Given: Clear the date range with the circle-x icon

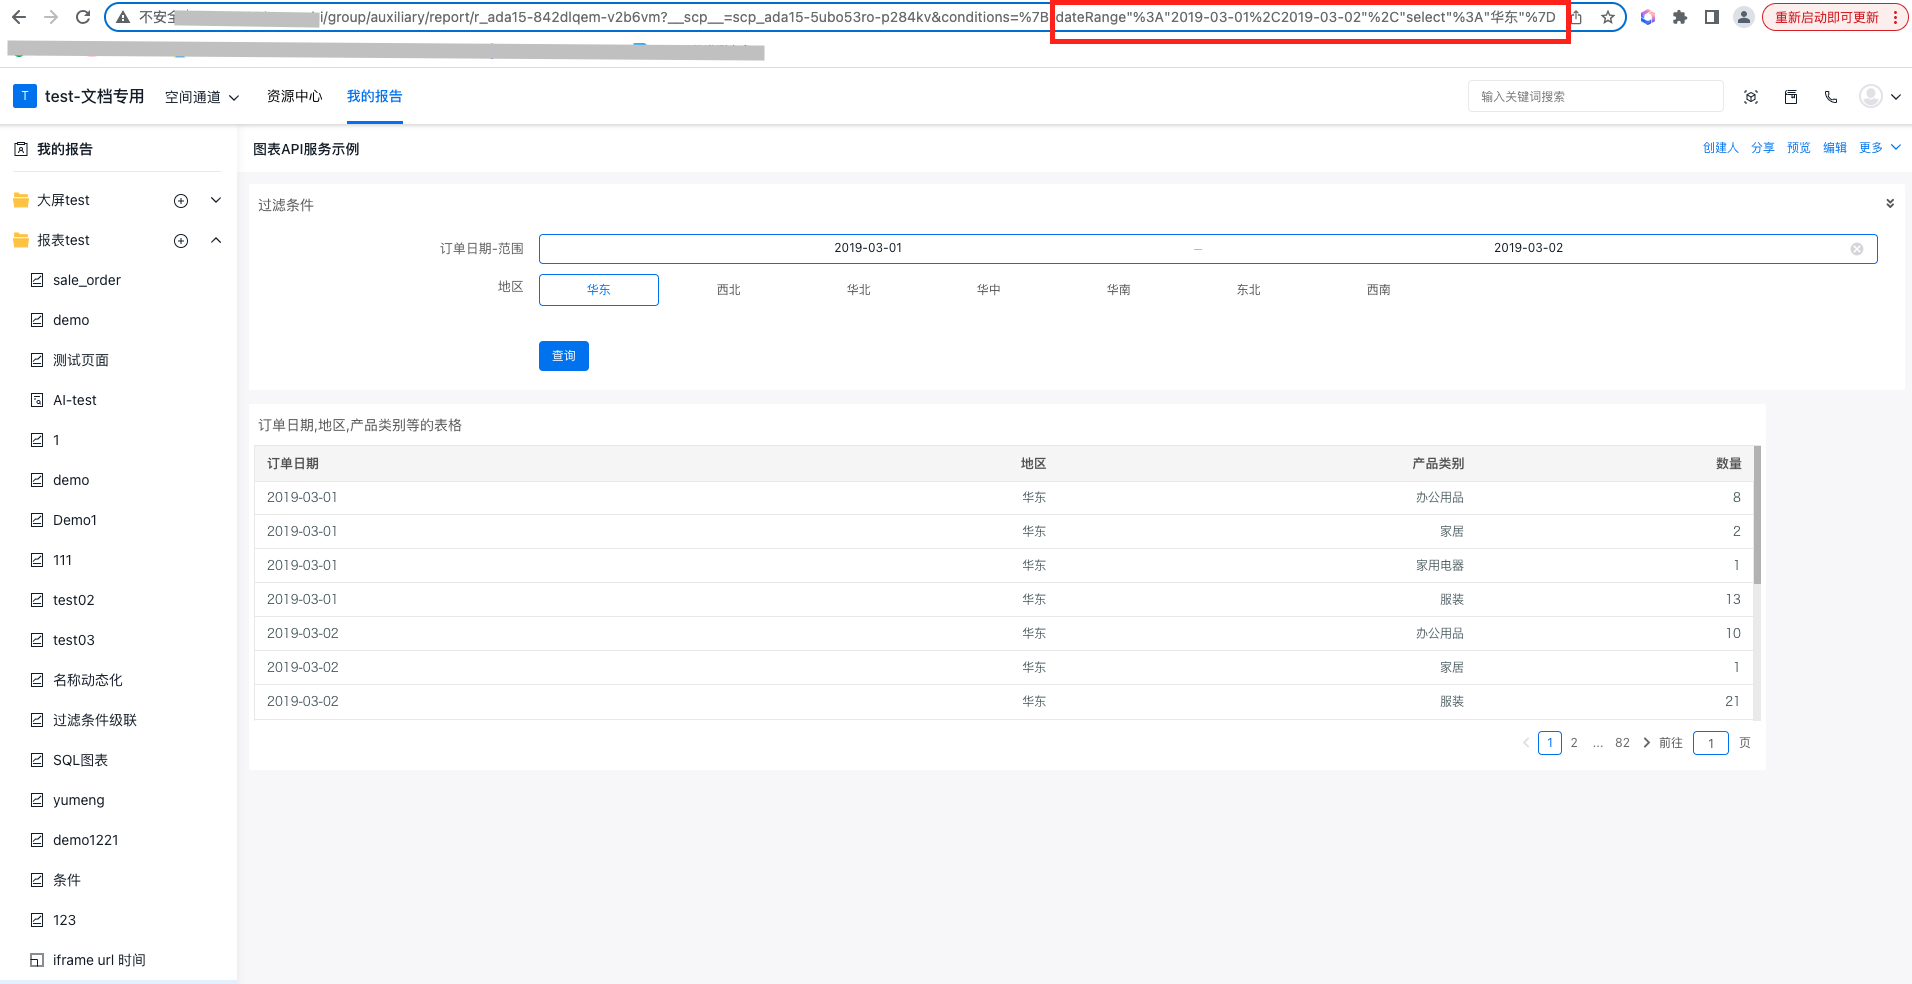Looking at the screenshot, I should tap(1857, 249).
